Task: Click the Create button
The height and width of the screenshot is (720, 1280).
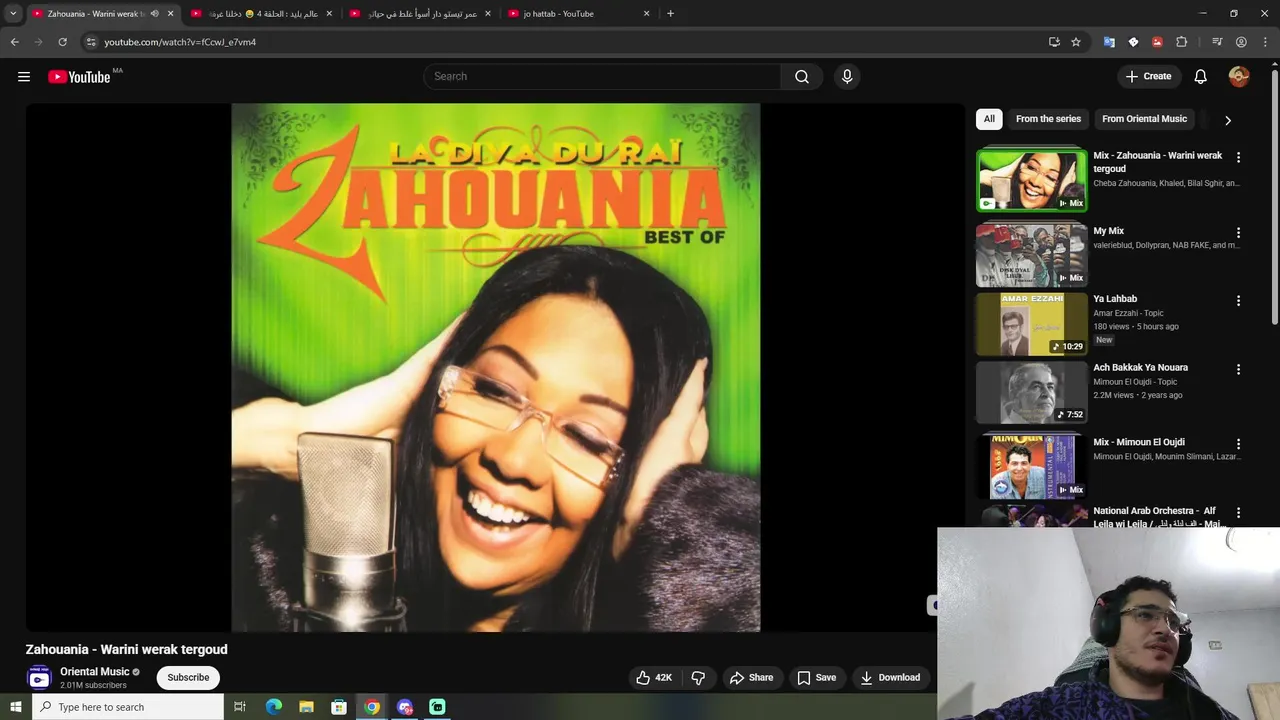Action: click(1148, 77)
